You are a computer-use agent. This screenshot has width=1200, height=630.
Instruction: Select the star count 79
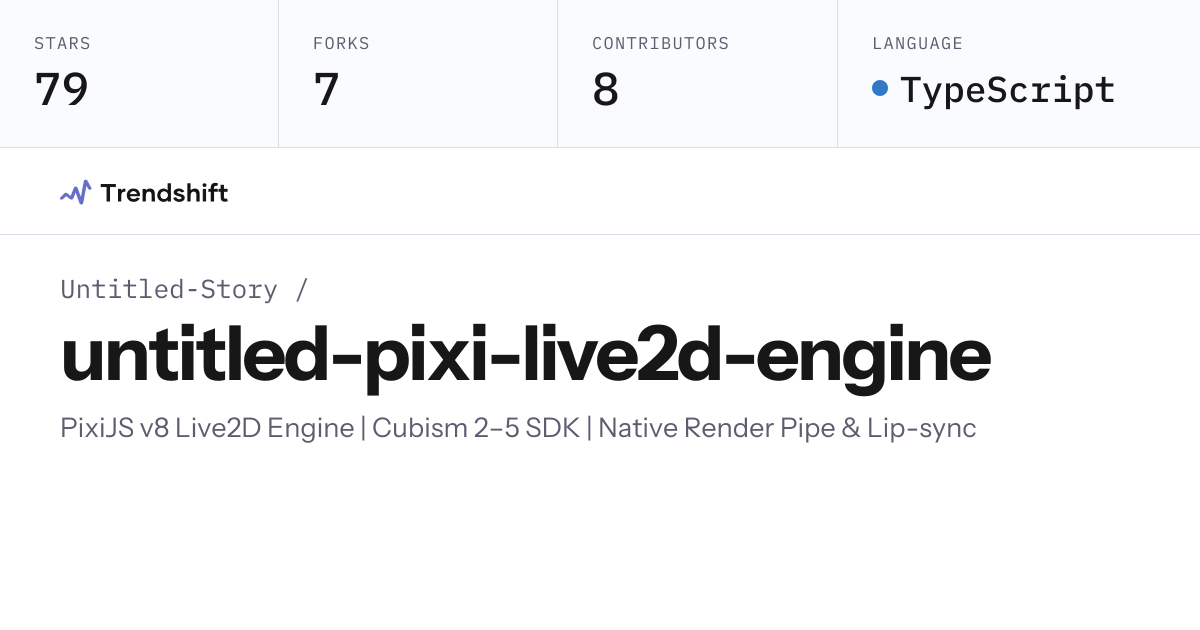(61, 89)
